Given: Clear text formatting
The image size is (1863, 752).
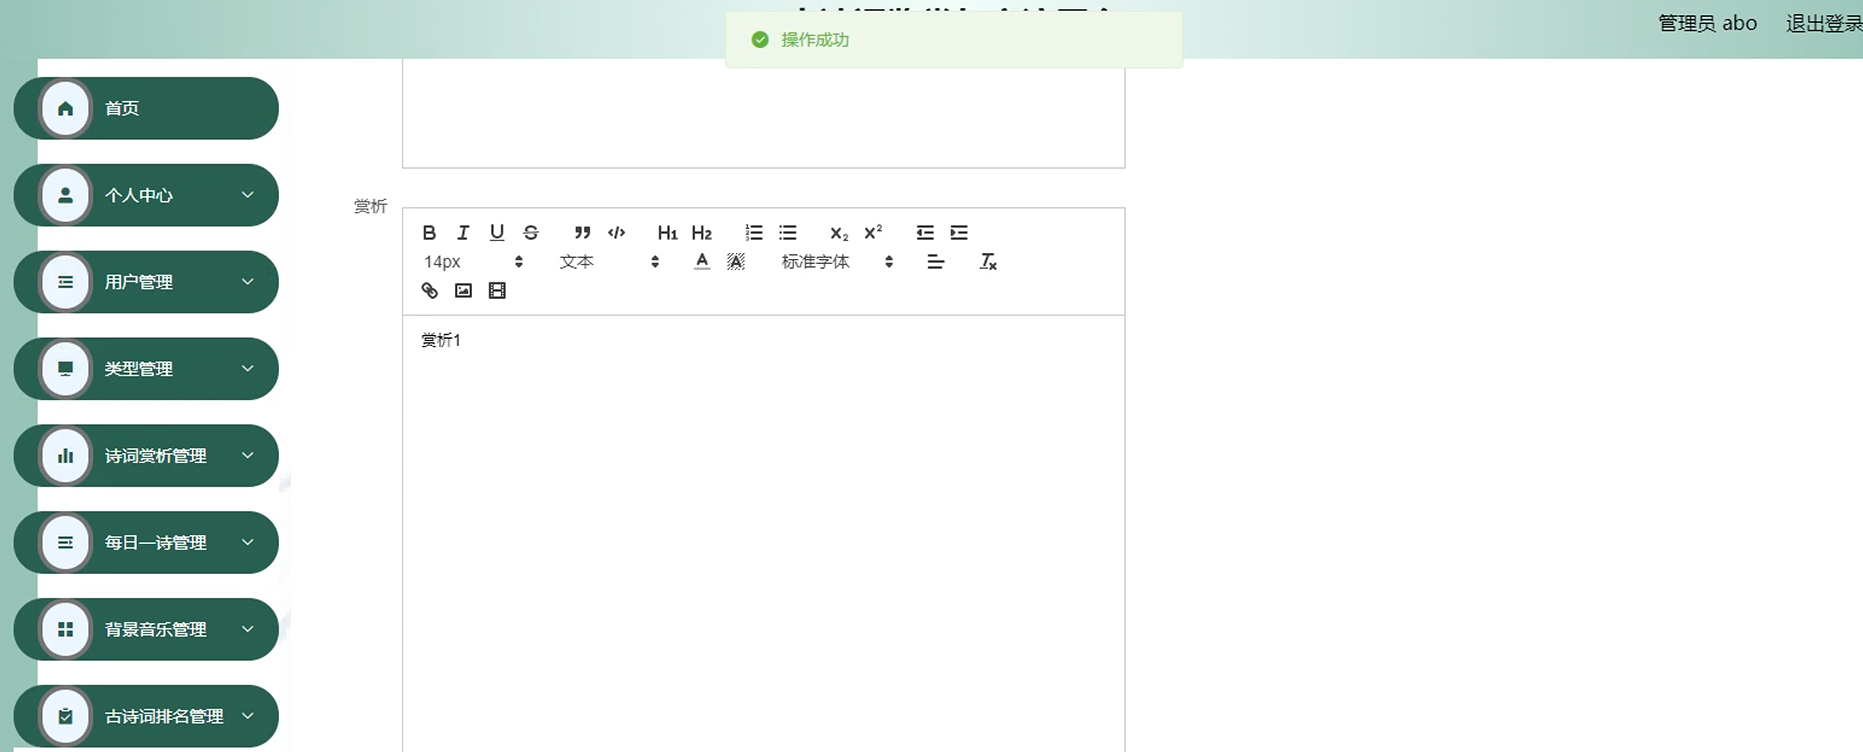Looking at the screenshot, I should (988, 262).
